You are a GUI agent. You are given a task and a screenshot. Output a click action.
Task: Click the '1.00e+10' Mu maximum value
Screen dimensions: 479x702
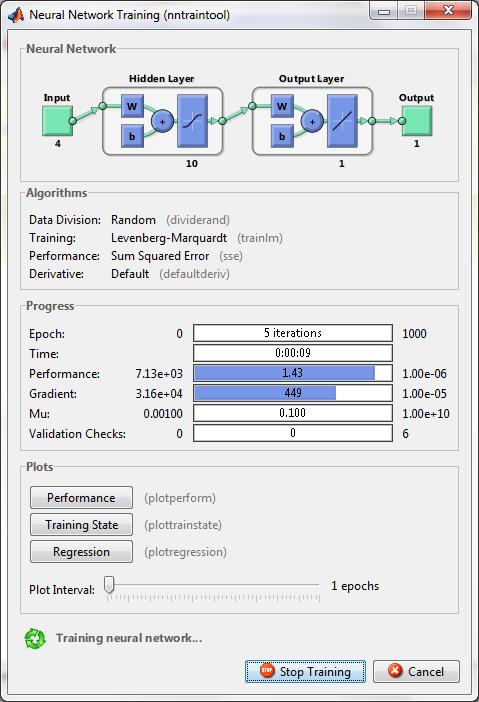(426, 413)
